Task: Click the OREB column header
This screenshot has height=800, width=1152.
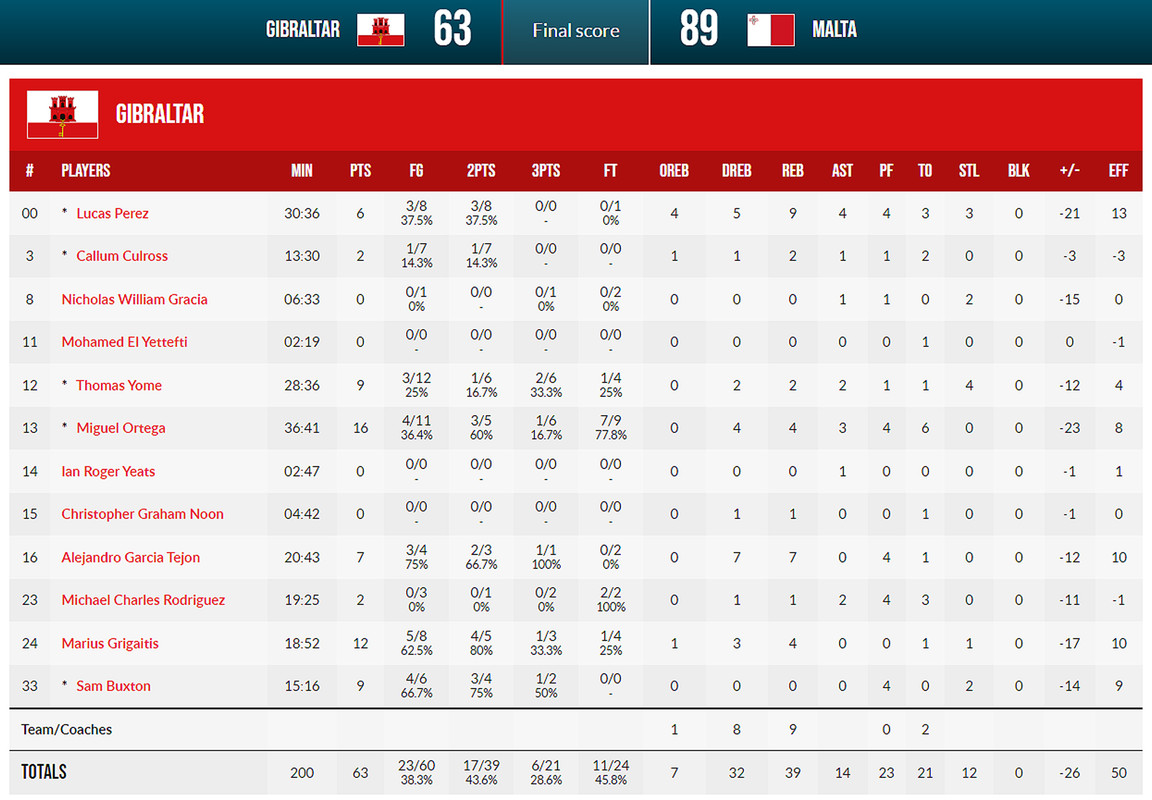Action: point(674,170)
